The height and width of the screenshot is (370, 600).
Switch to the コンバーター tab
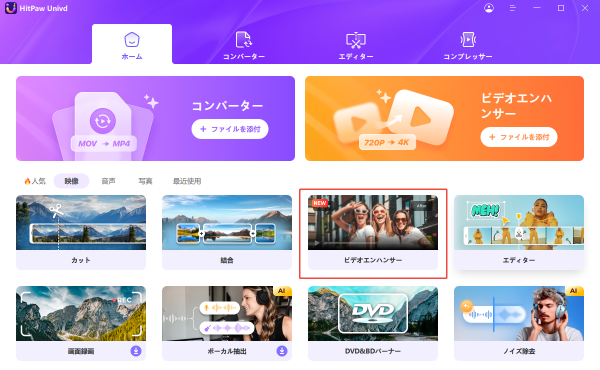pos(244,46)
